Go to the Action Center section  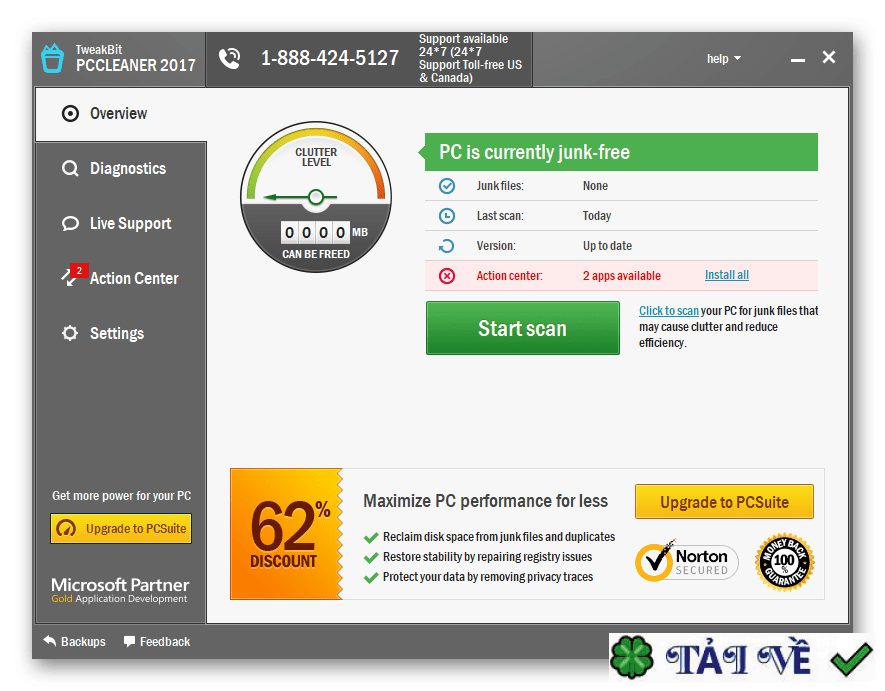coord(121,278)
